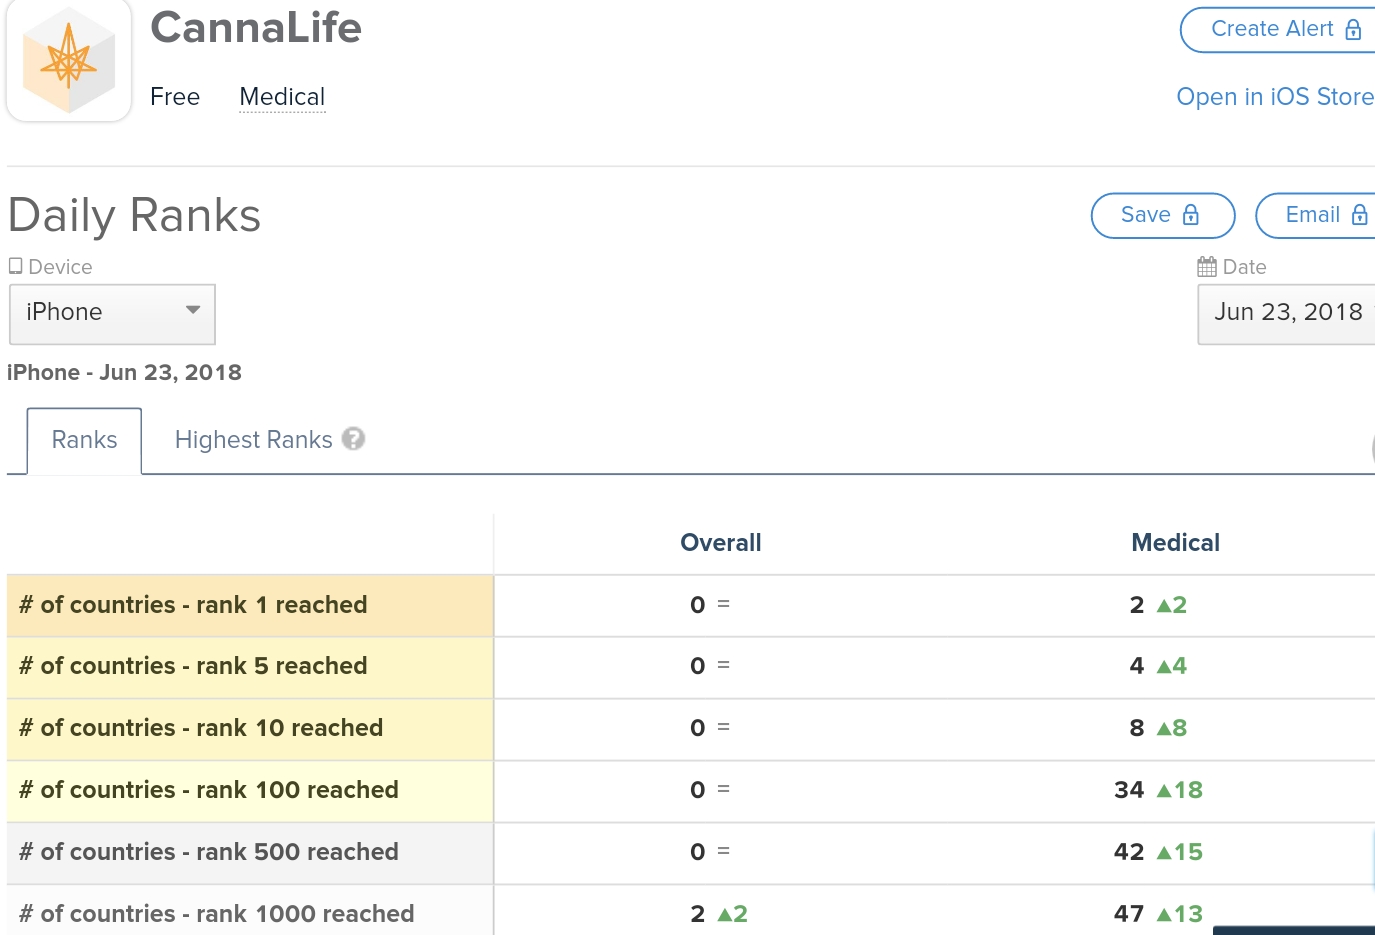The image size is (1375, 935).
Task: Click the Save button
Action: click(x=1162, y=215)
